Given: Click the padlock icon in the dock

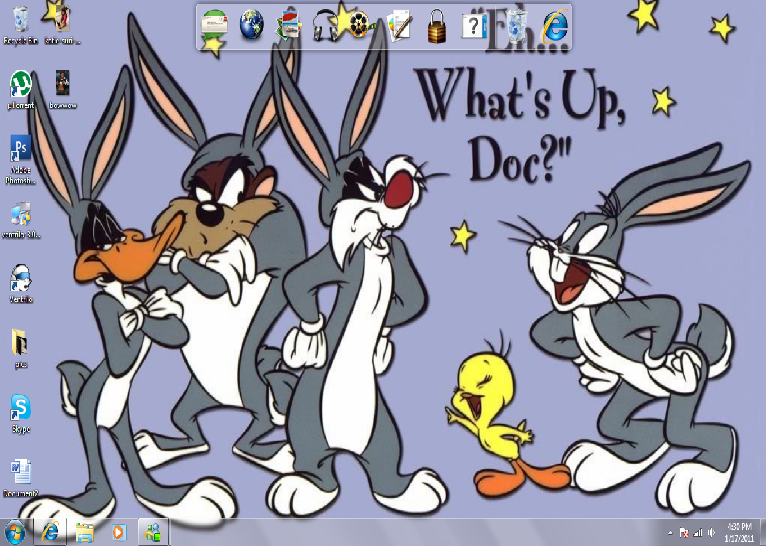Looking at the screenshot, I should click(436, 26).
